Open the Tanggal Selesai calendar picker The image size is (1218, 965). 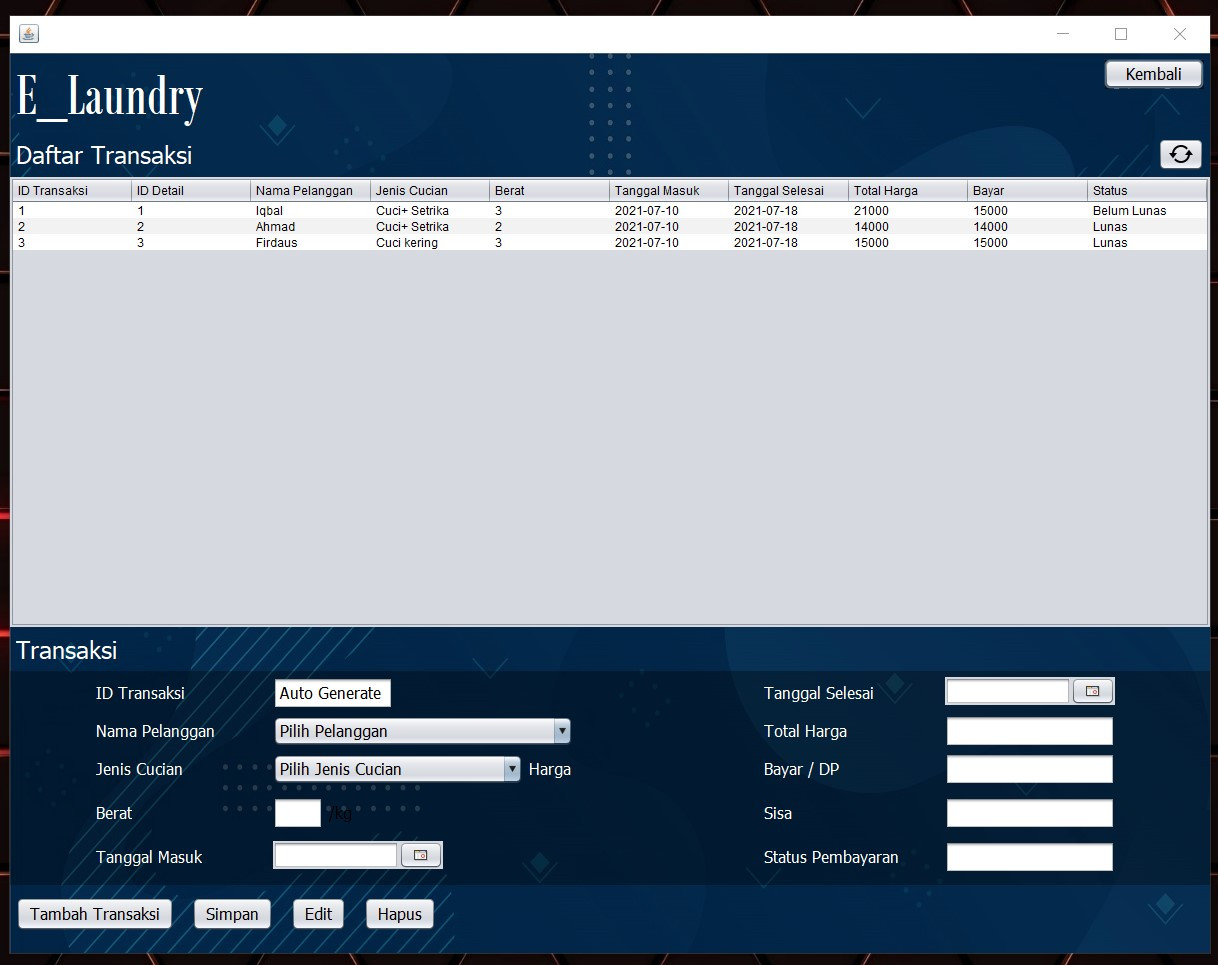(1092, 691)
